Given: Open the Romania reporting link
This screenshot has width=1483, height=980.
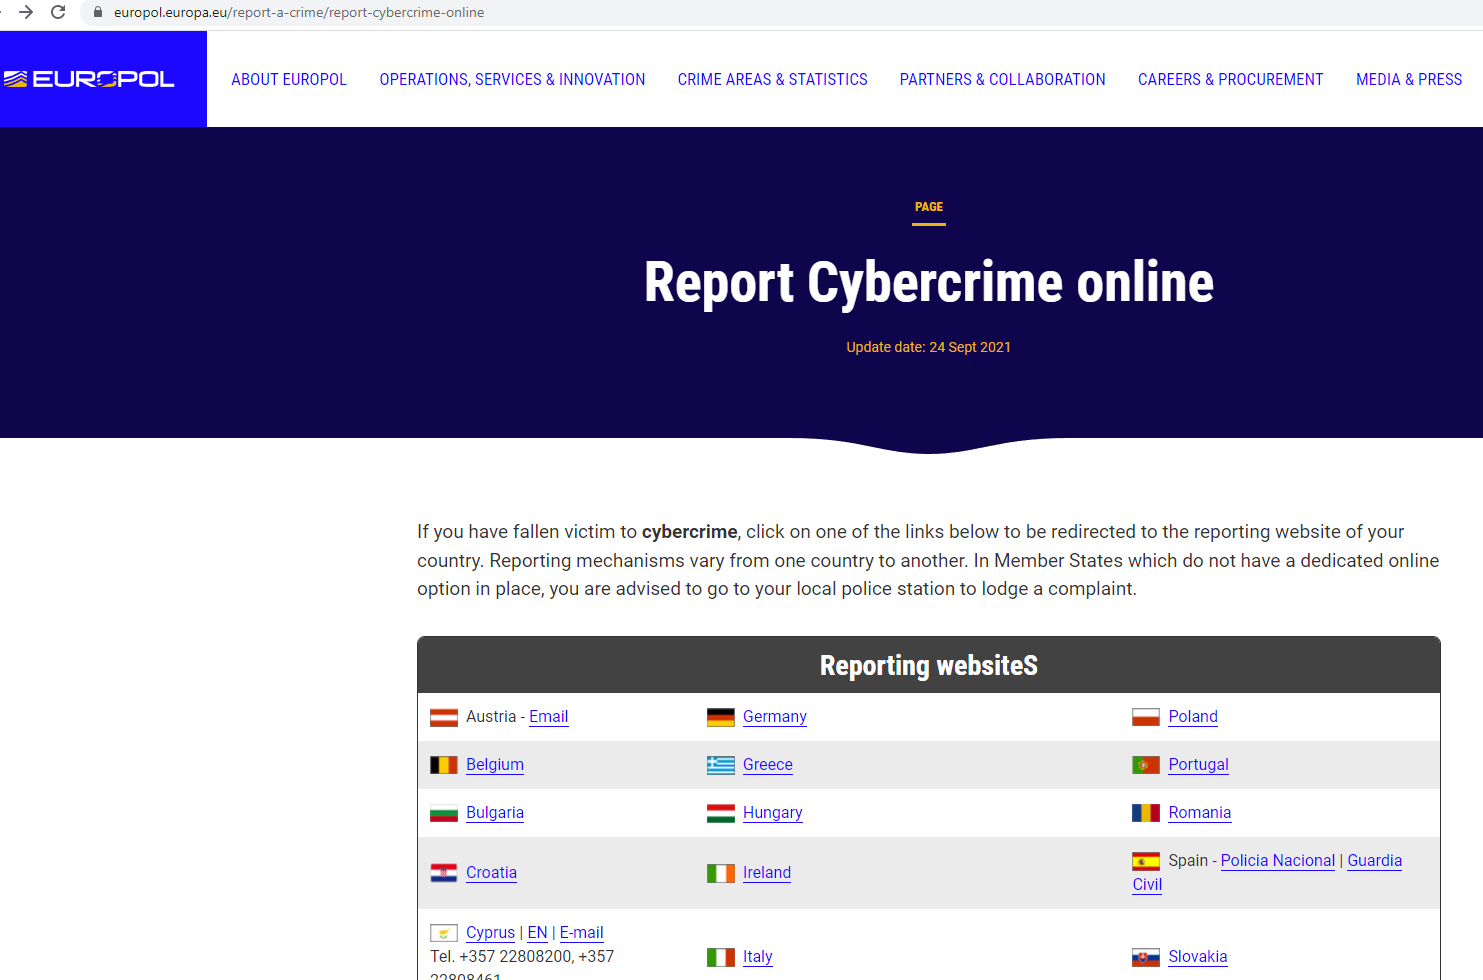Looking at the screenshot, I should coord(1200,813).
